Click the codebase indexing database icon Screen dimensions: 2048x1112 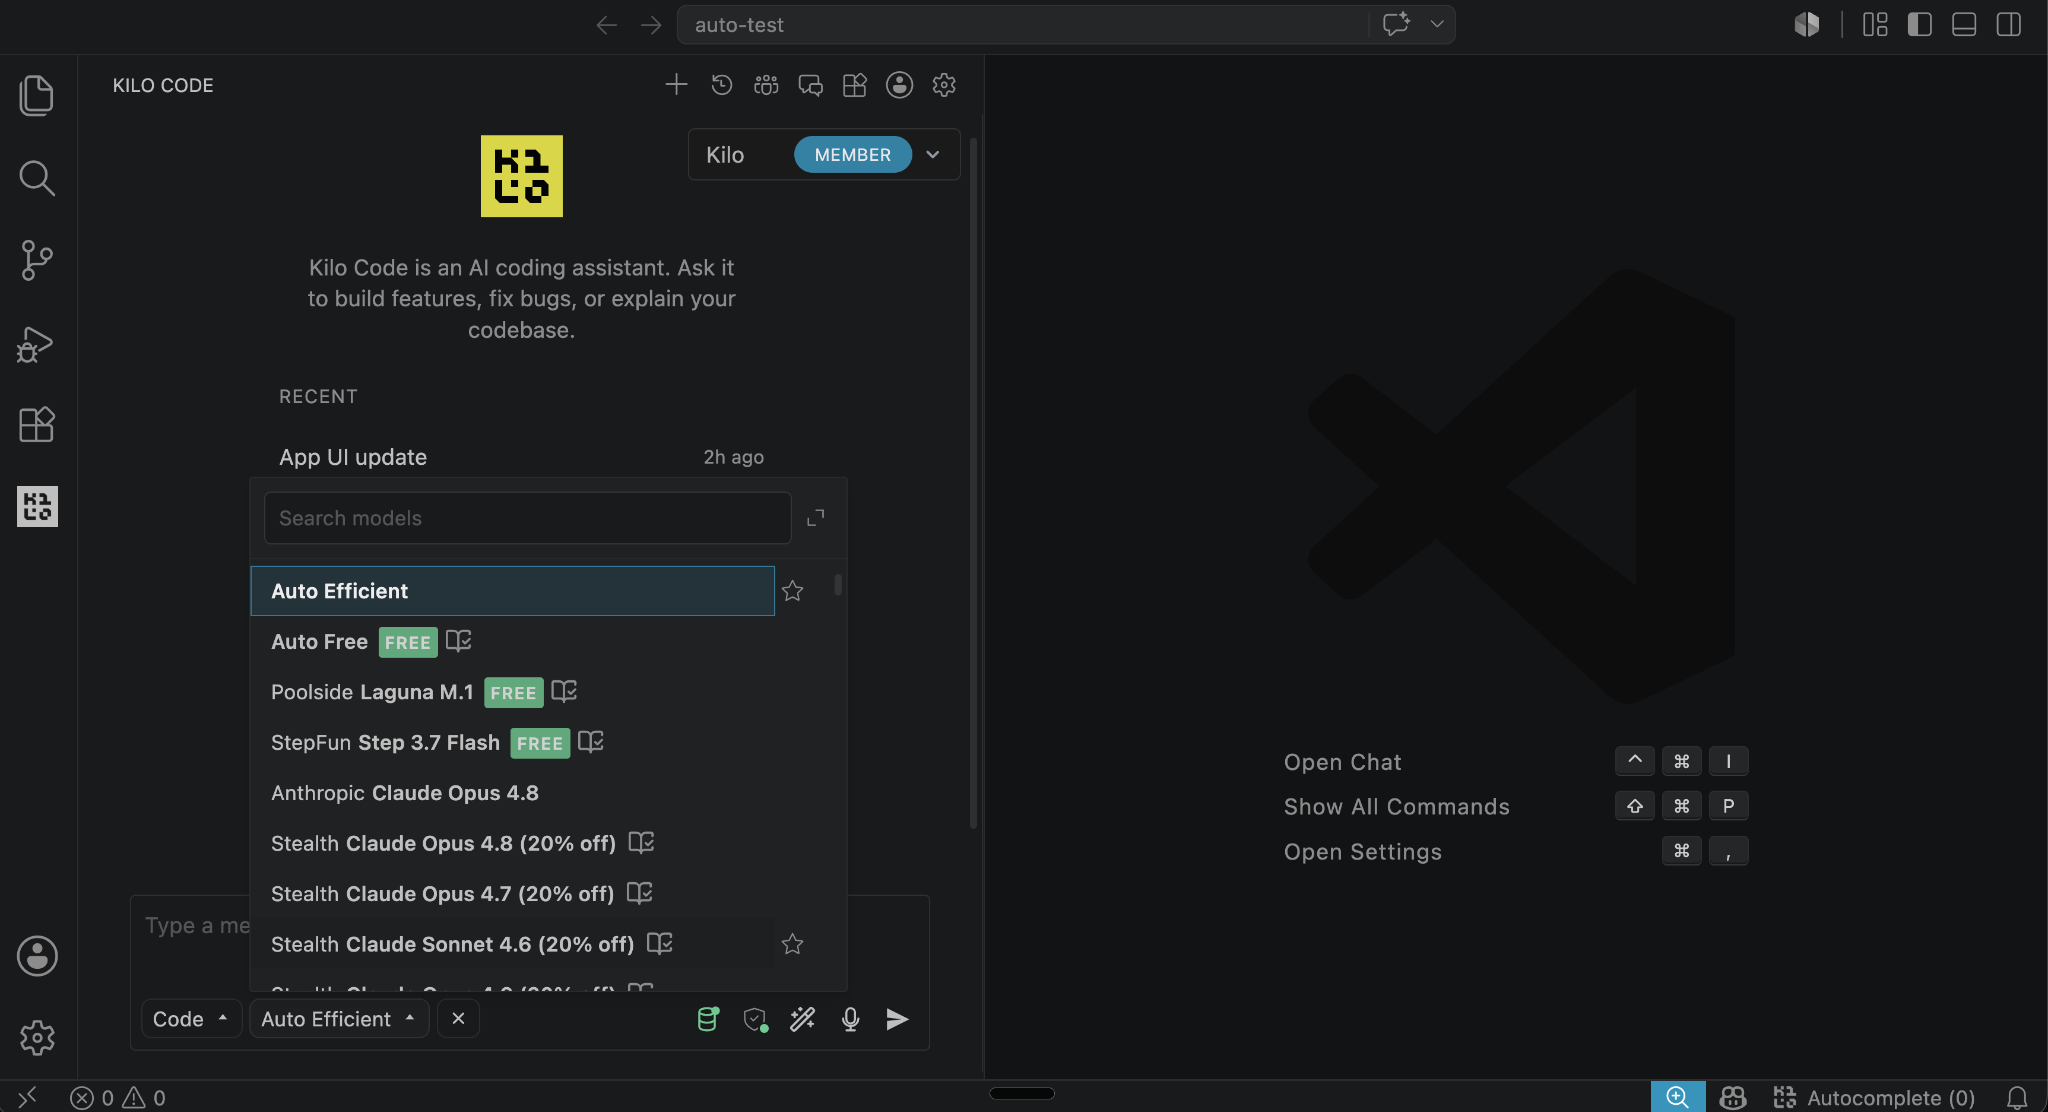click(708, 1019)
